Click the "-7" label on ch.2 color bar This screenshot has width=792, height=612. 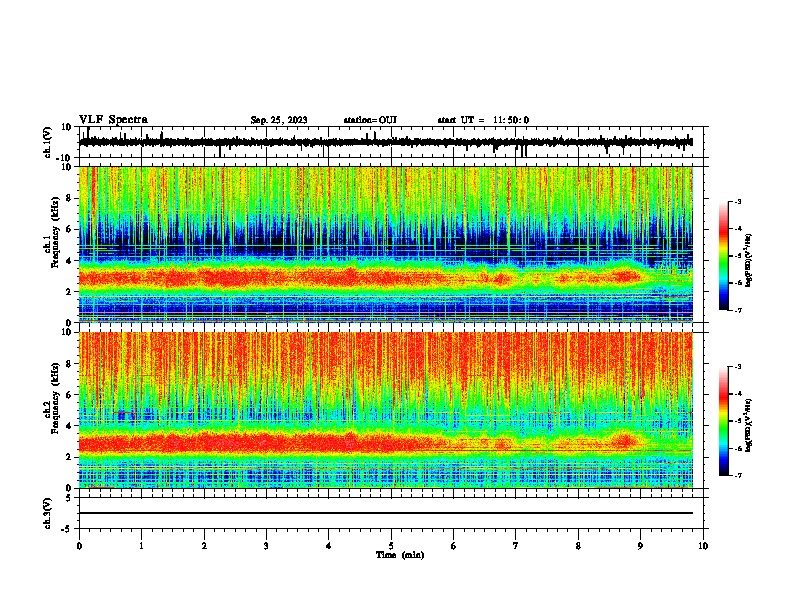[738, 475]
